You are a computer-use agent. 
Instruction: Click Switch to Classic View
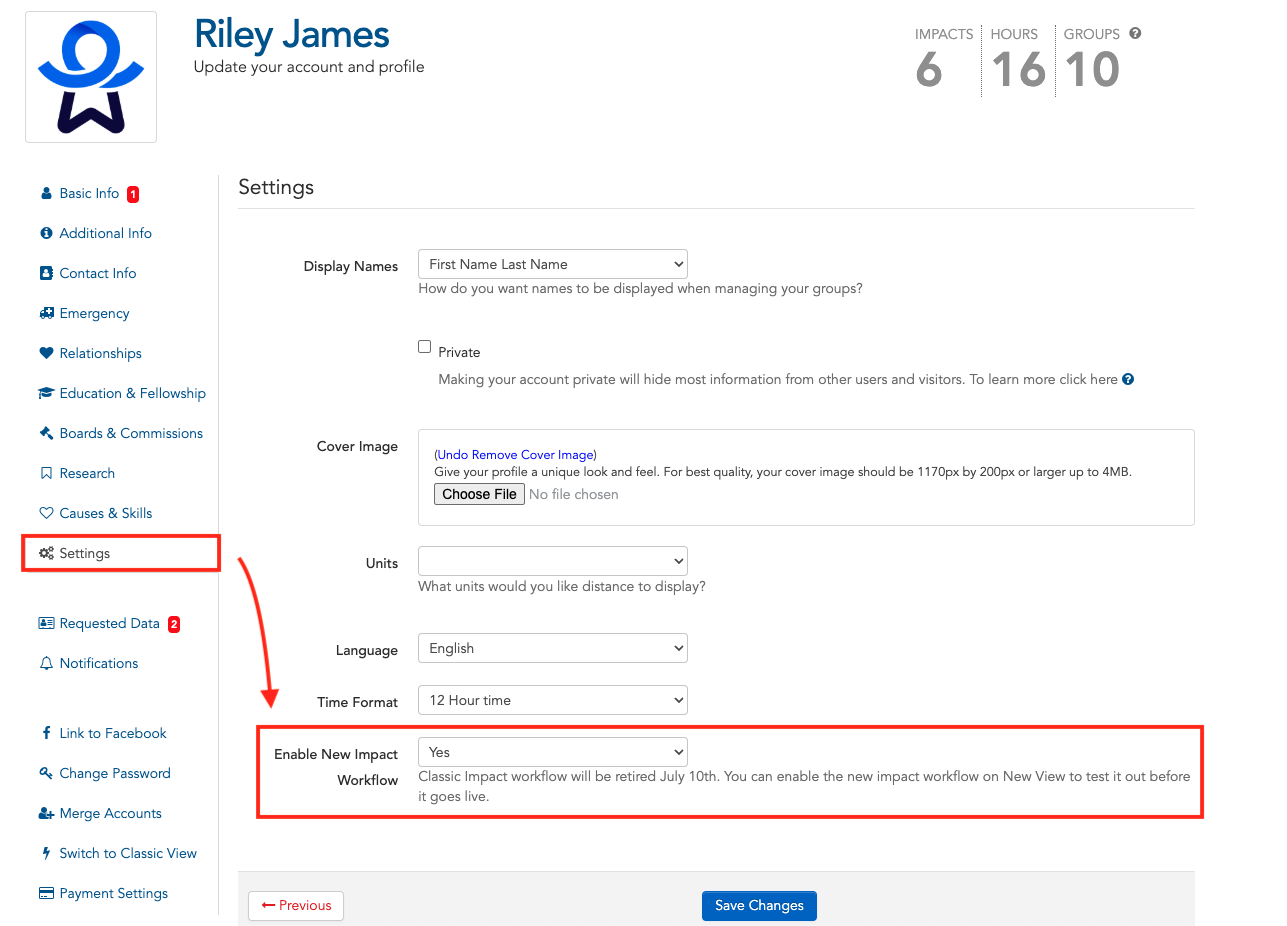coord(128,853)
